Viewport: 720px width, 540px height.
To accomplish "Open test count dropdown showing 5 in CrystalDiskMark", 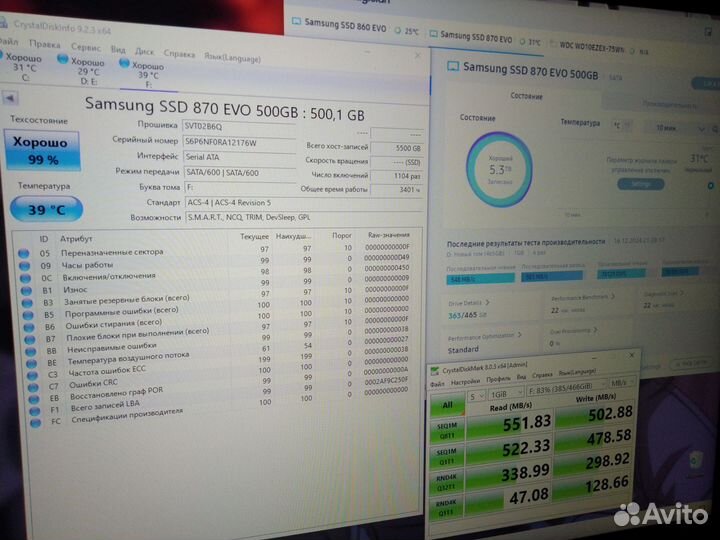I will pos(476,396).
